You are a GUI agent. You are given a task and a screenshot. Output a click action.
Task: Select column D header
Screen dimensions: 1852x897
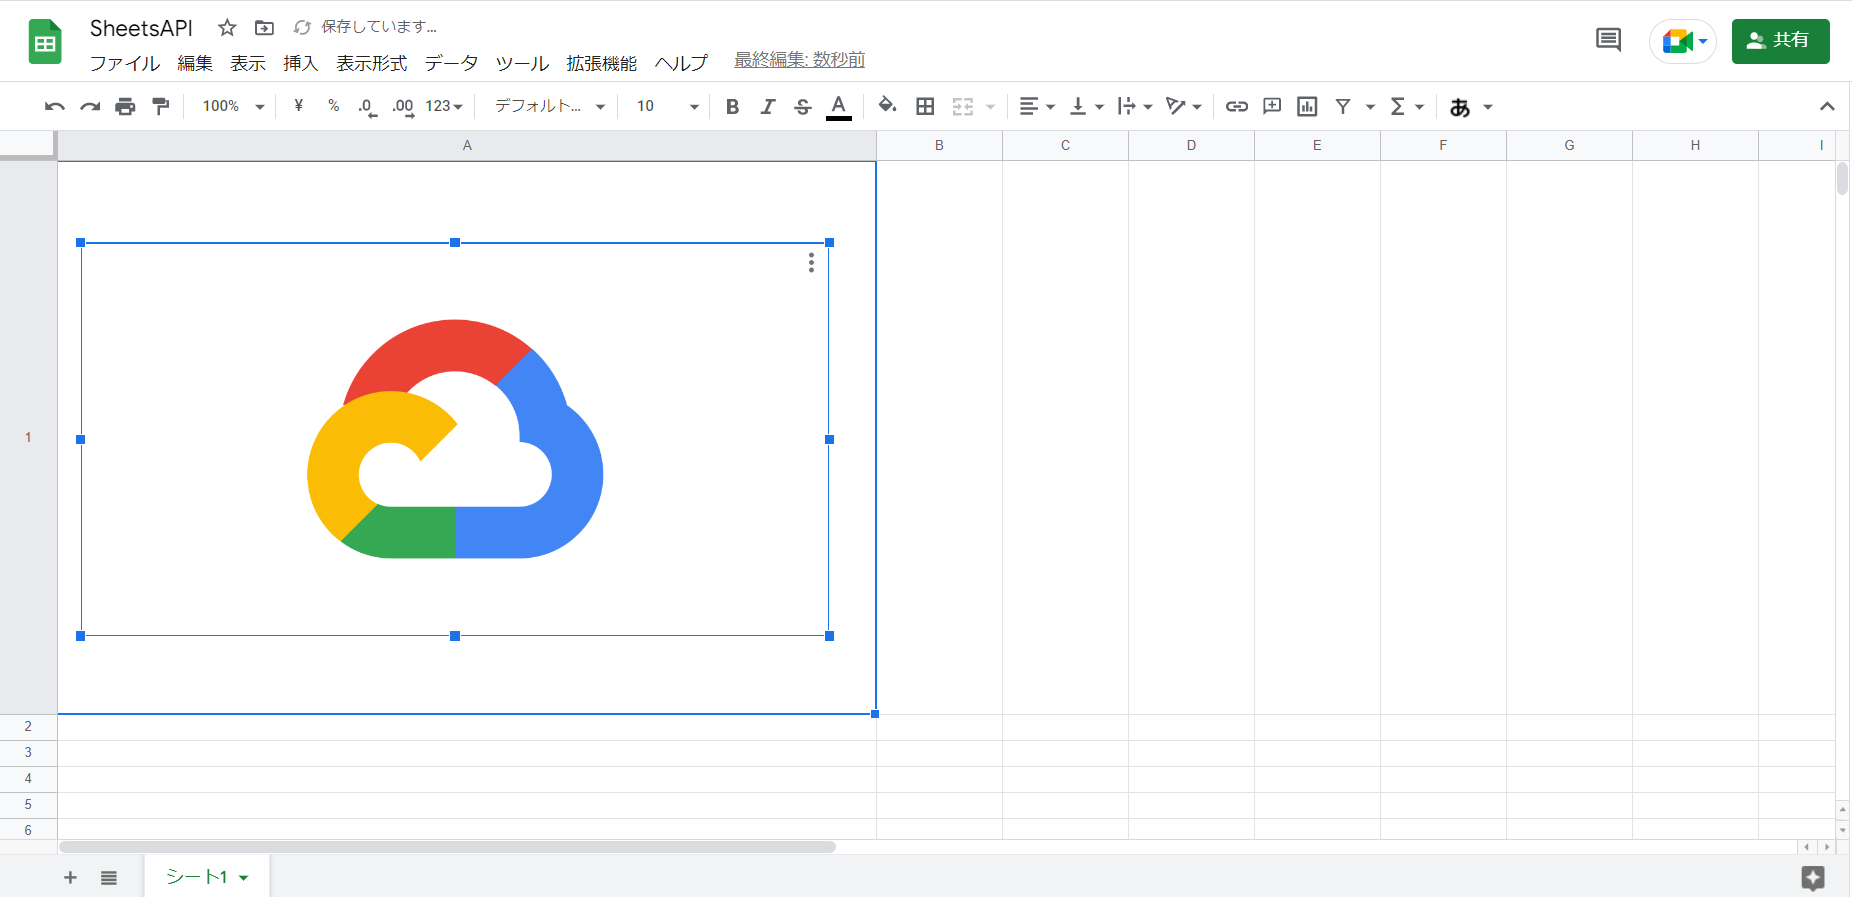click(x=1191, y=146)
